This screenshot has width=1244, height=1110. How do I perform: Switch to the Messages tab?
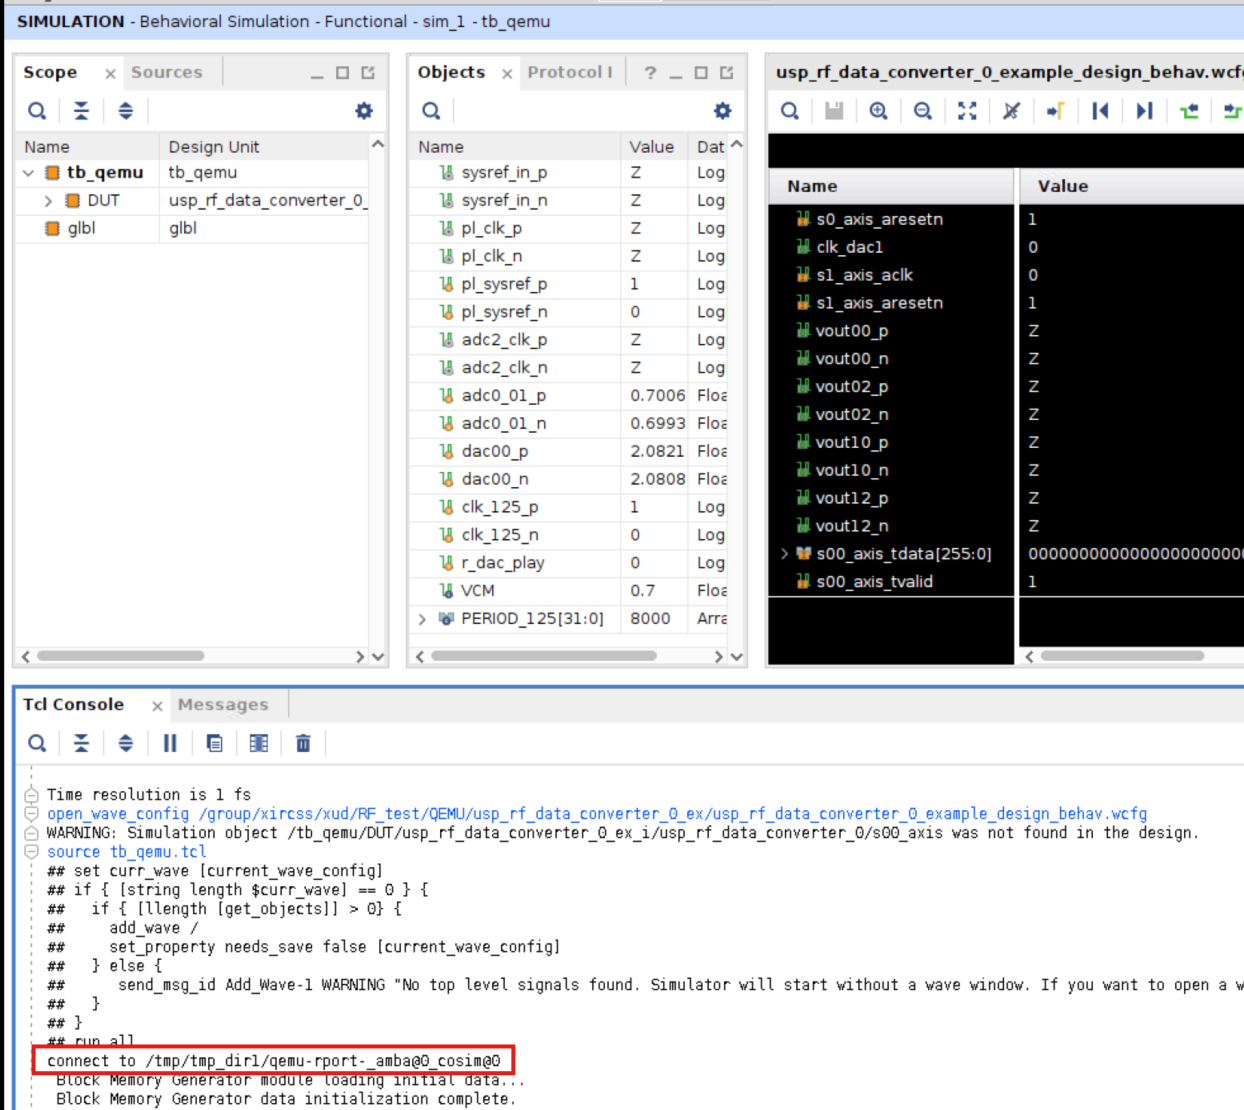point(222,704)
